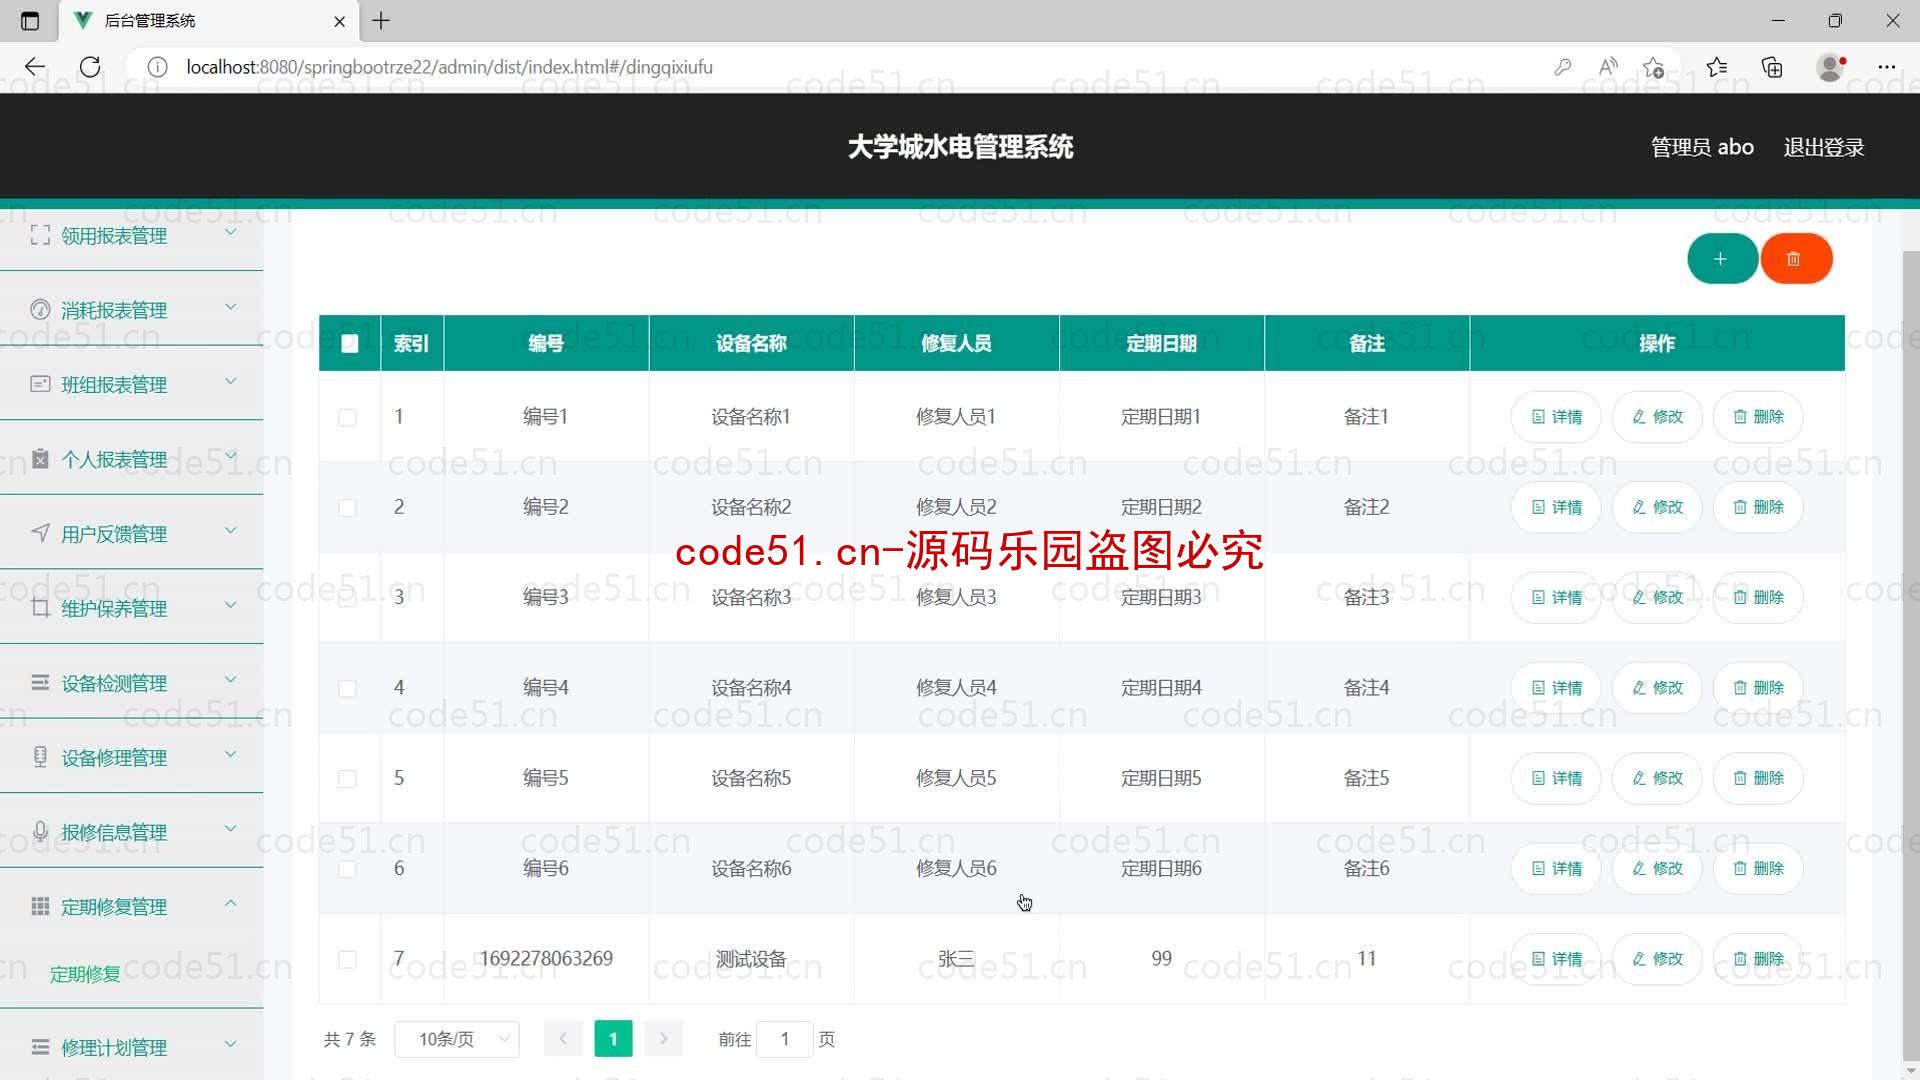Viewport: 1920px width, 1080px height.
Task: Refresh the page using the browser reload icon
Action: coord(90,67)
